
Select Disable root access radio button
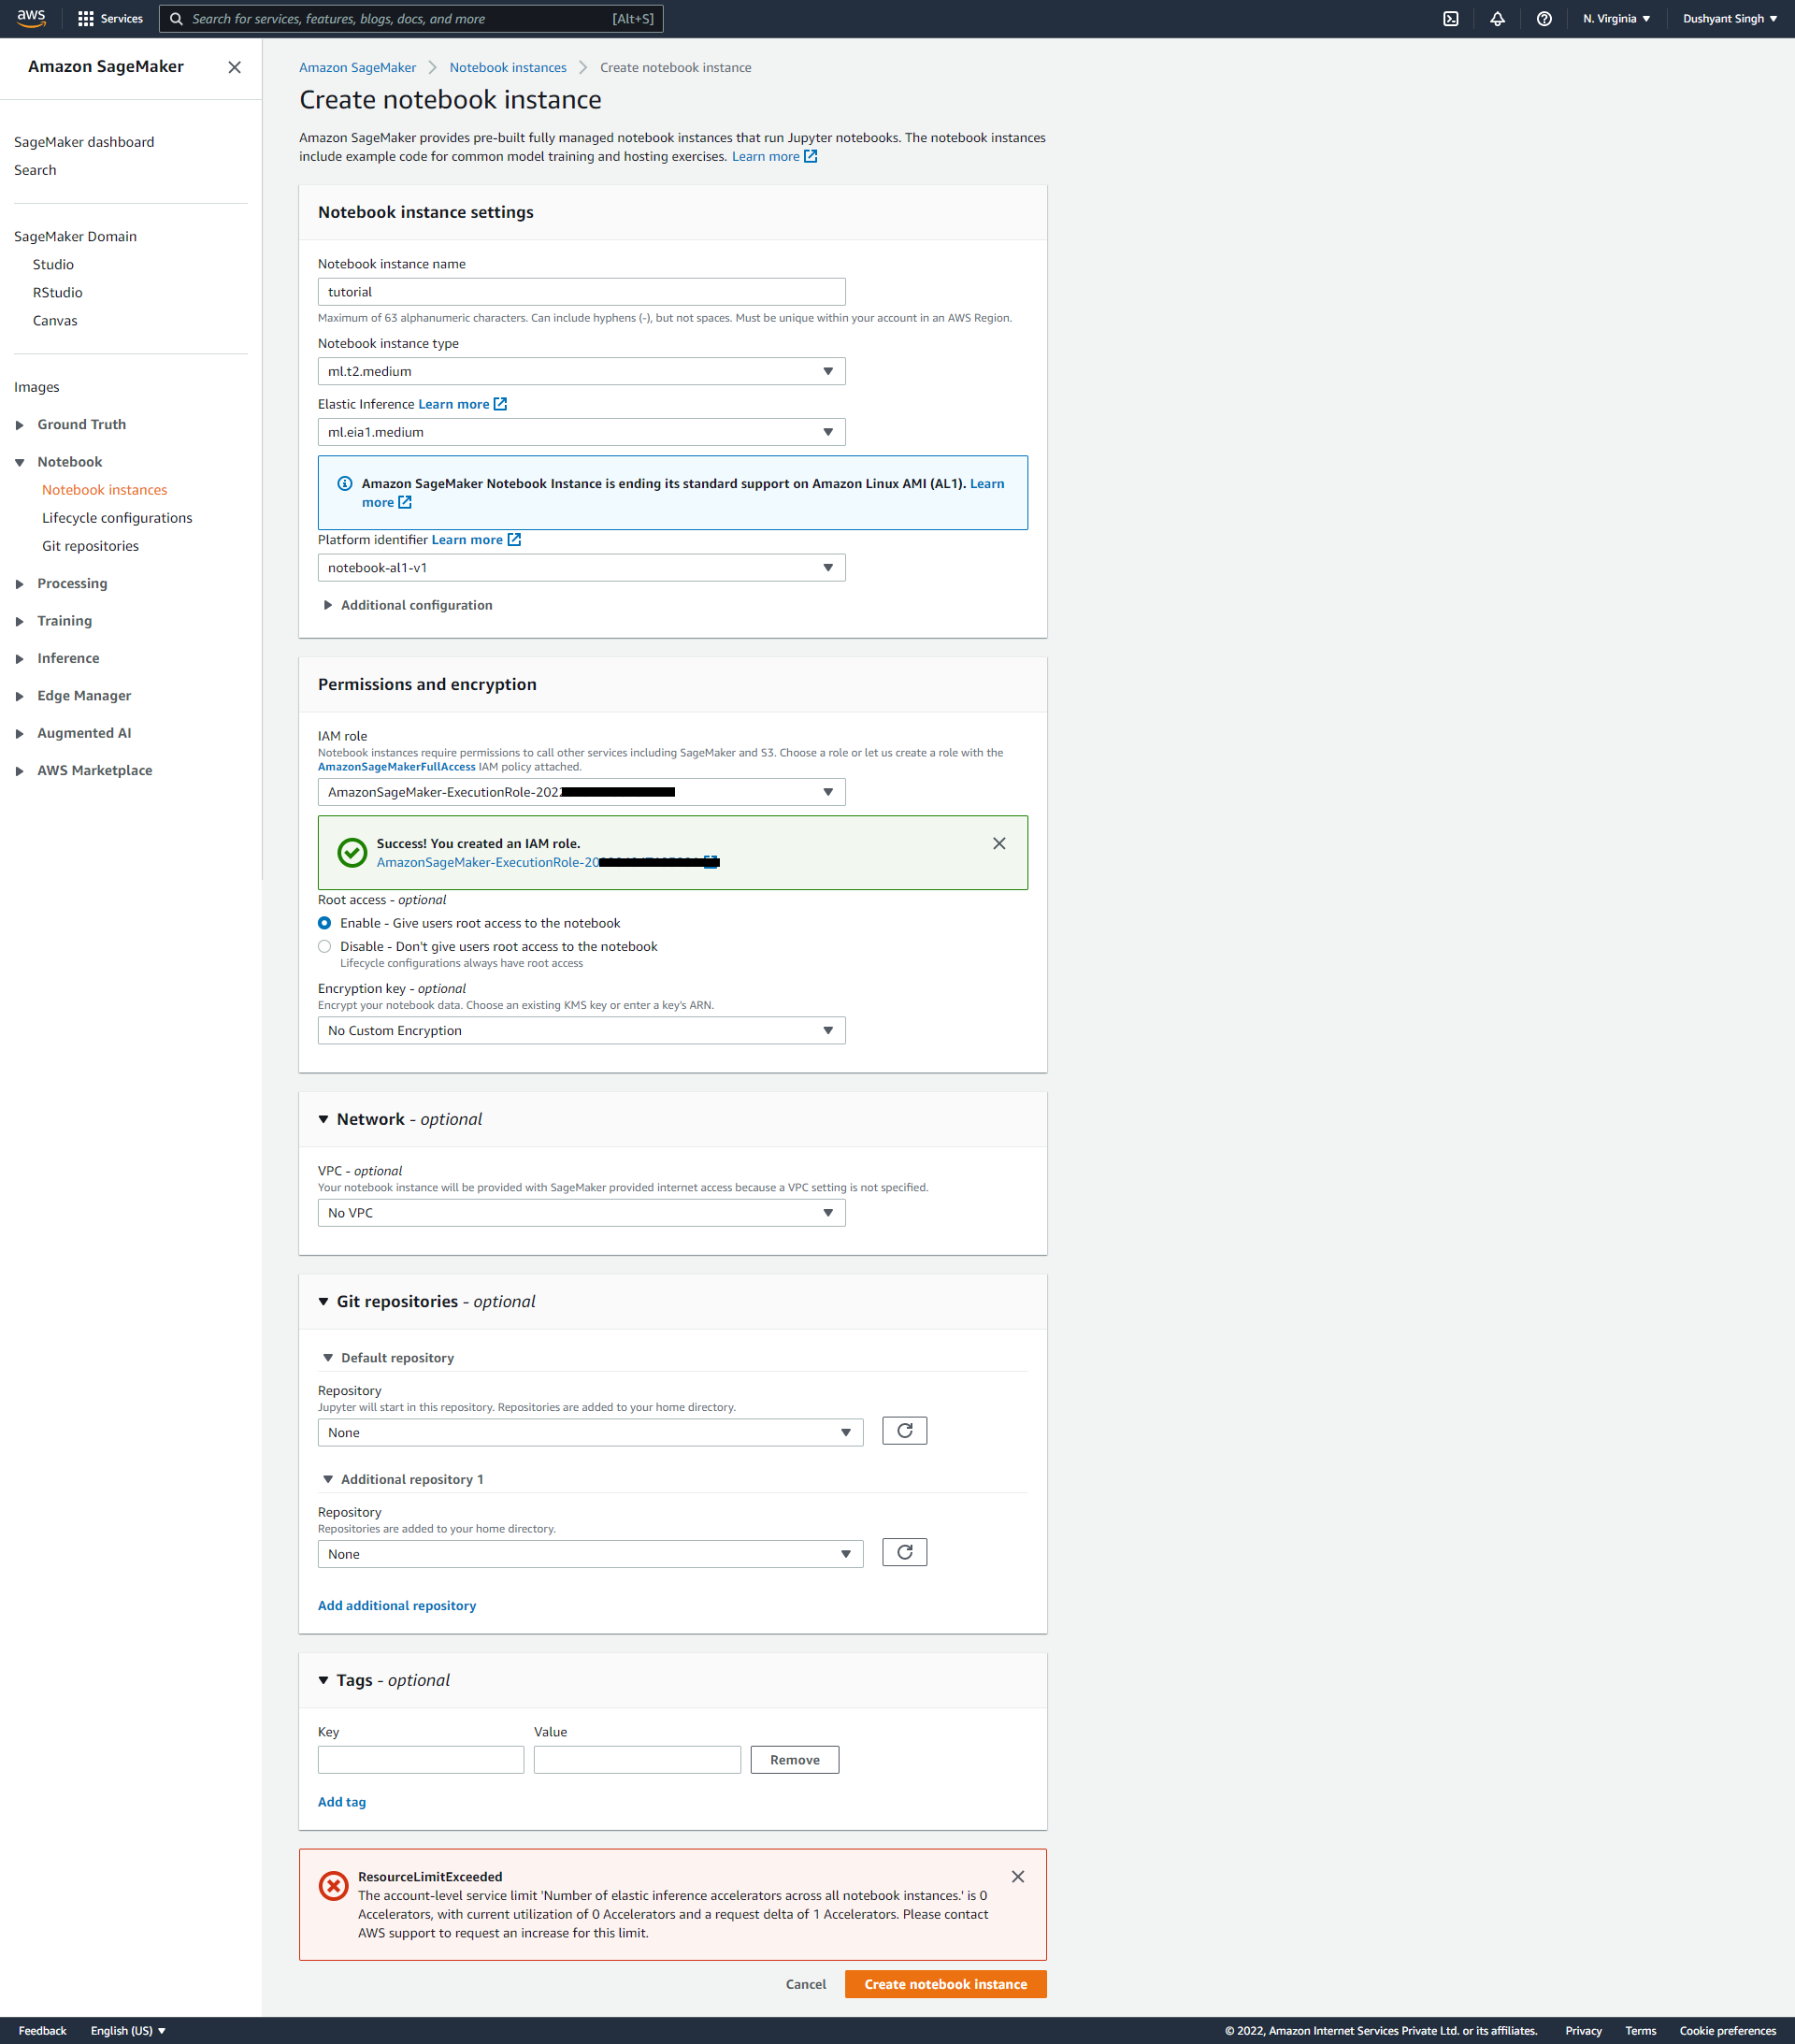tap(325, 946)
